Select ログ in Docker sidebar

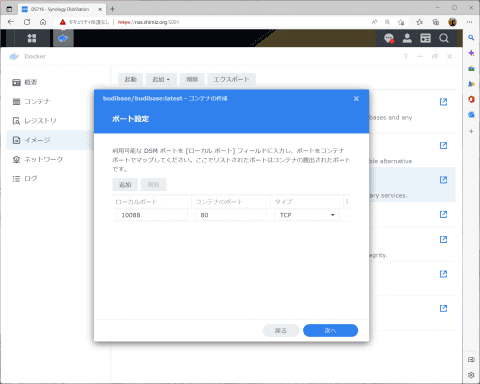[25, 179]
